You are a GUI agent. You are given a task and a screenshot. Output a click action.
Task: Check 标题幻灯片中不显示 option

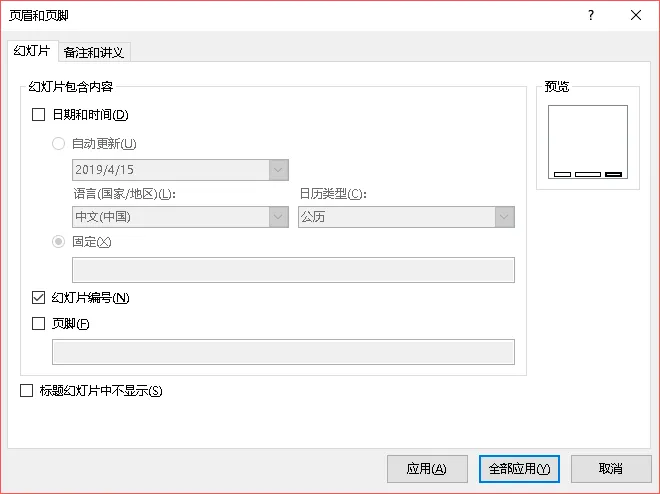pos(27,391)
